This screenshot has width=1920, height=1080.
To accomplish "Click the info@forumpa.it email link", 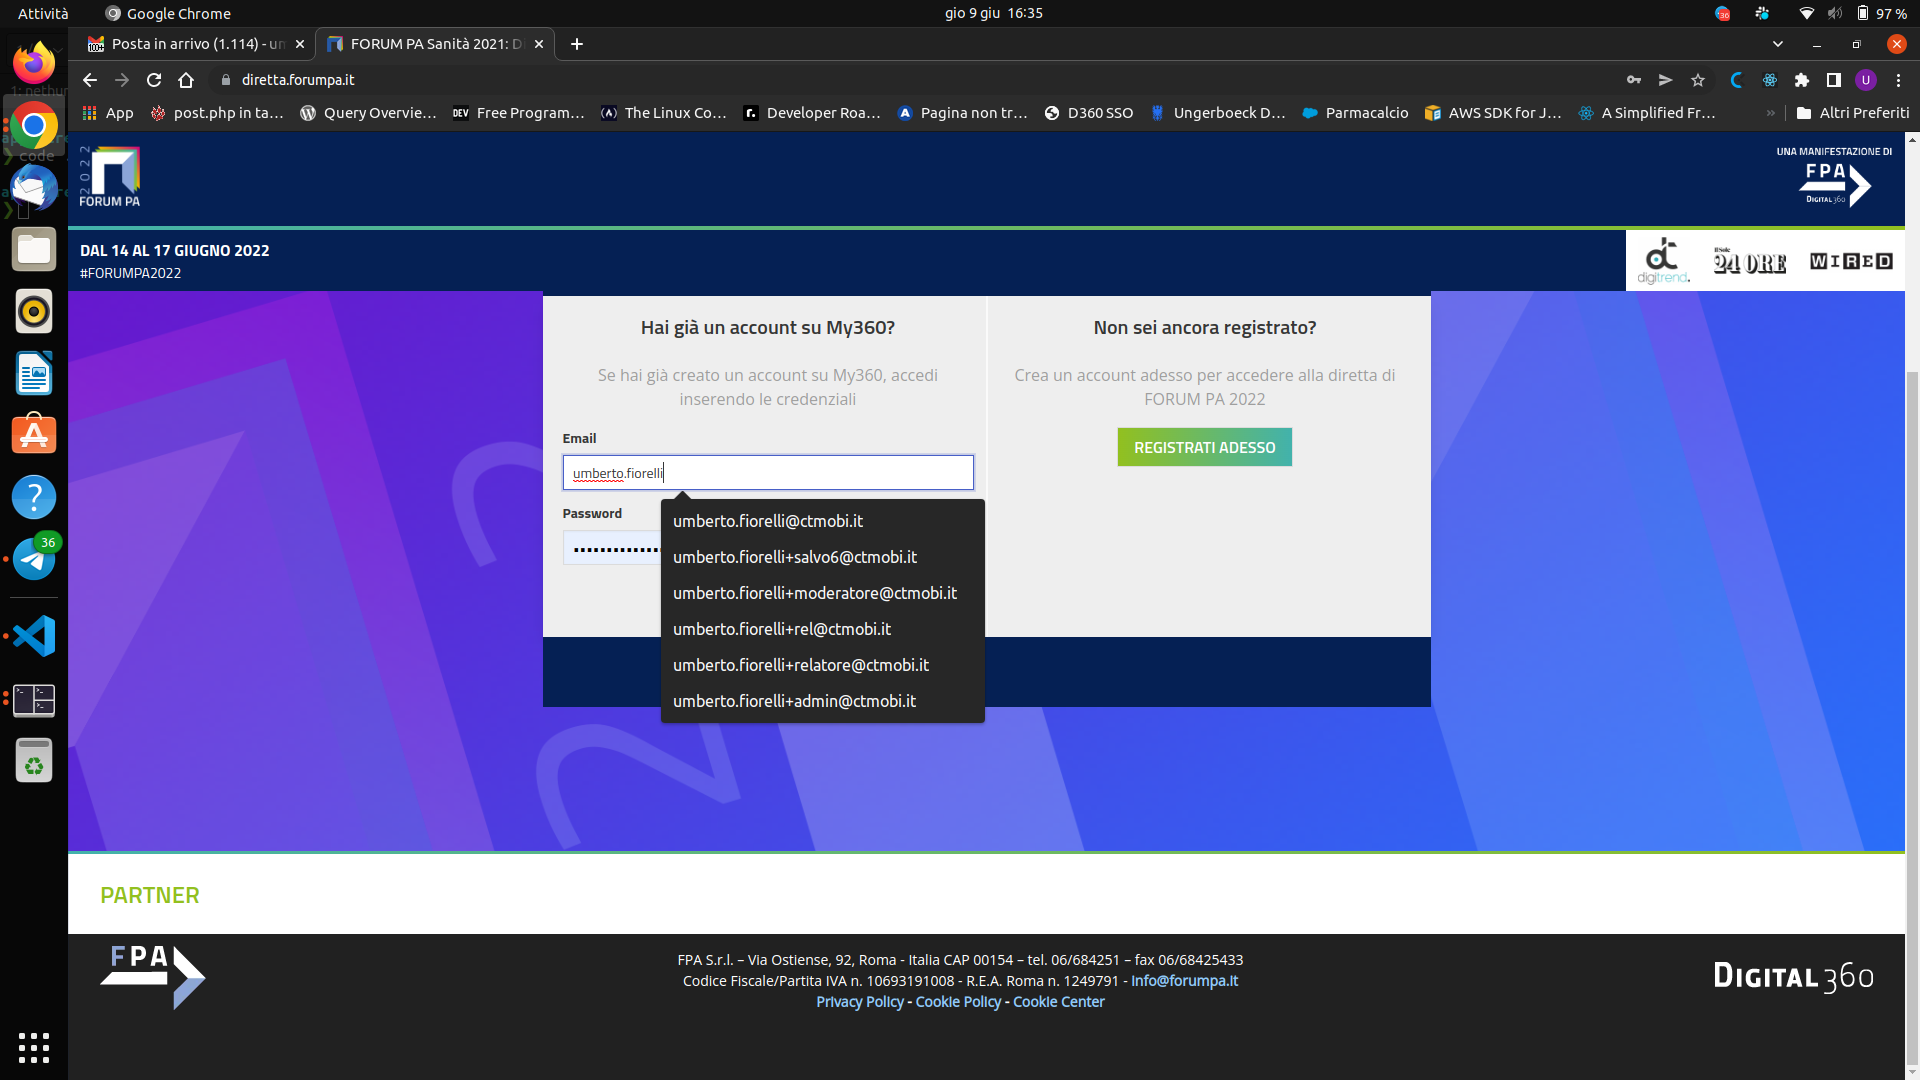I will pos(1184,981).
